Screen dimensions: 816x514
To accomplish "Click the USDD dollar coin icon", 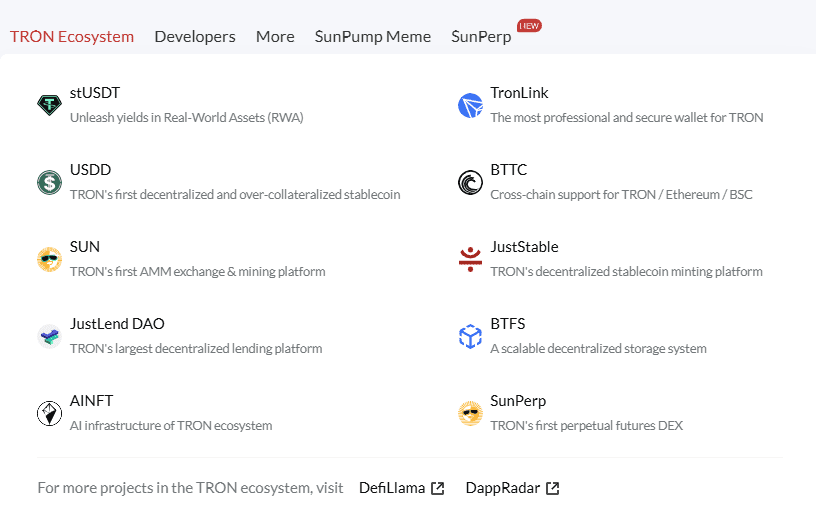I will tap(50, 181).
